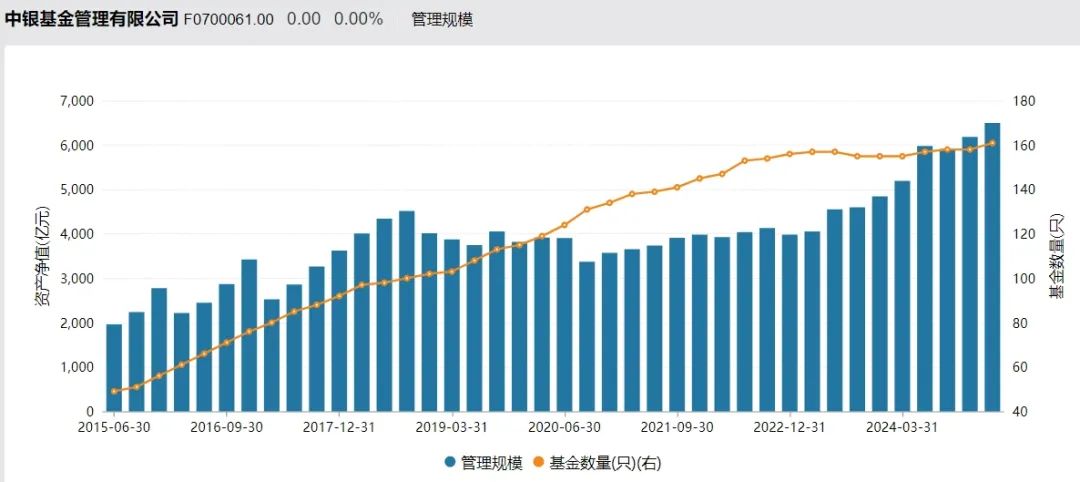
Task: Pick the blue bar above 2022-12-31
Action: pyautogui.click(x=790, y=322)
